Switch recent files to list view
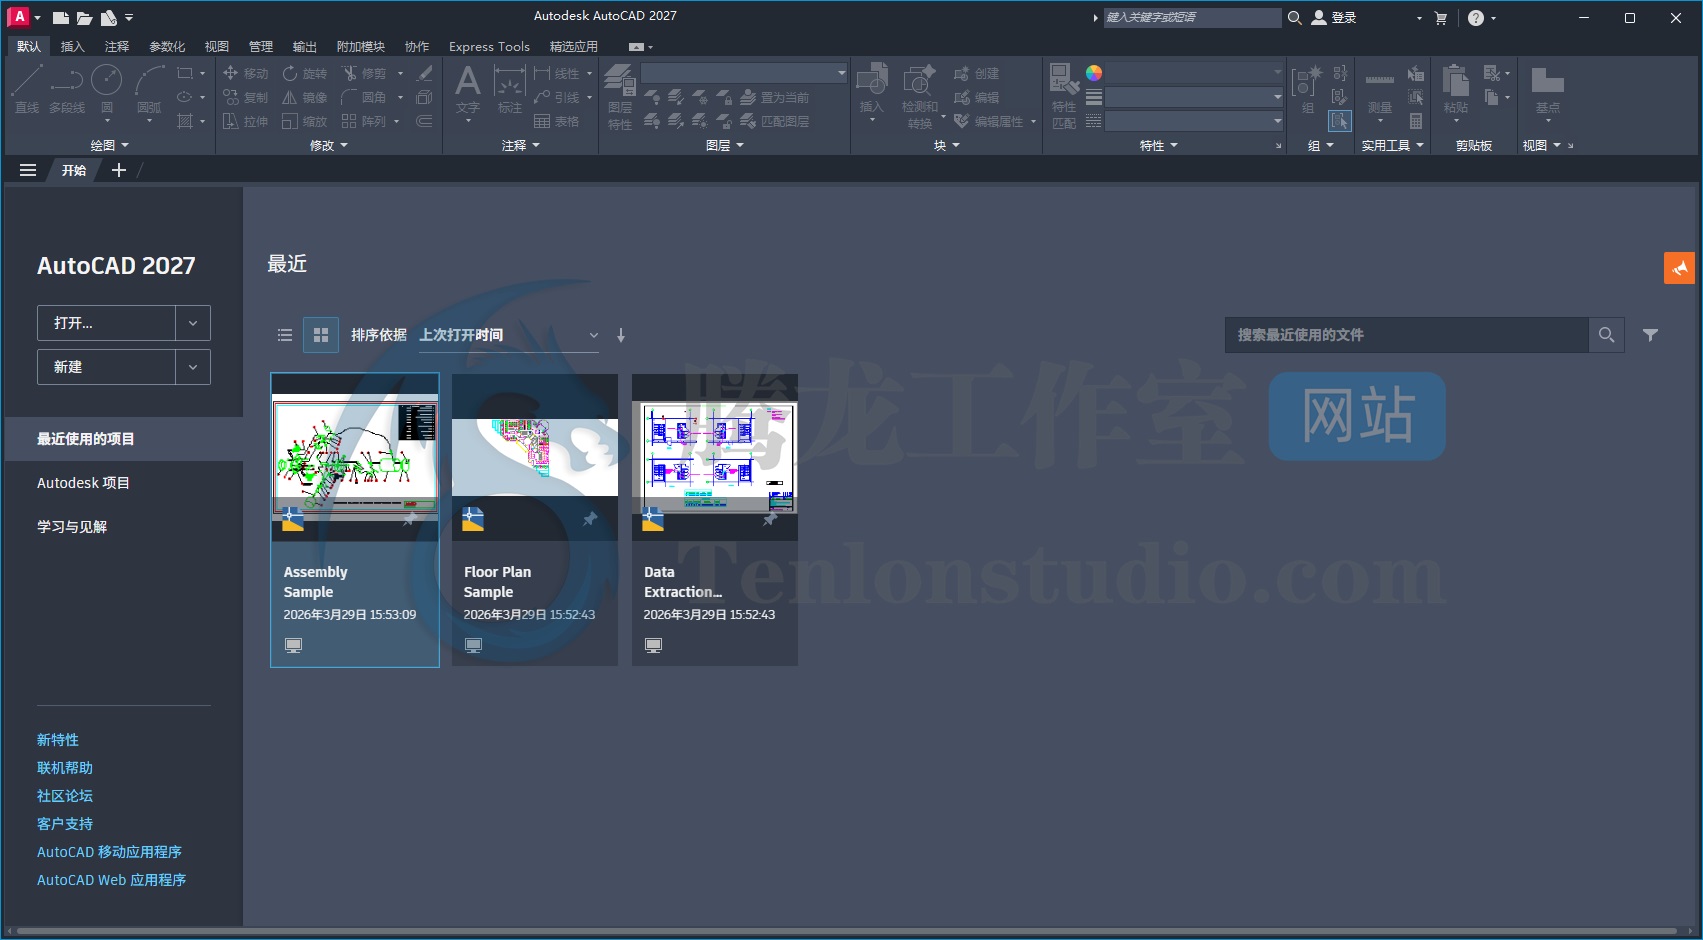The height and width of the screenshot is (940, 1703). click(x=285, y=336)
